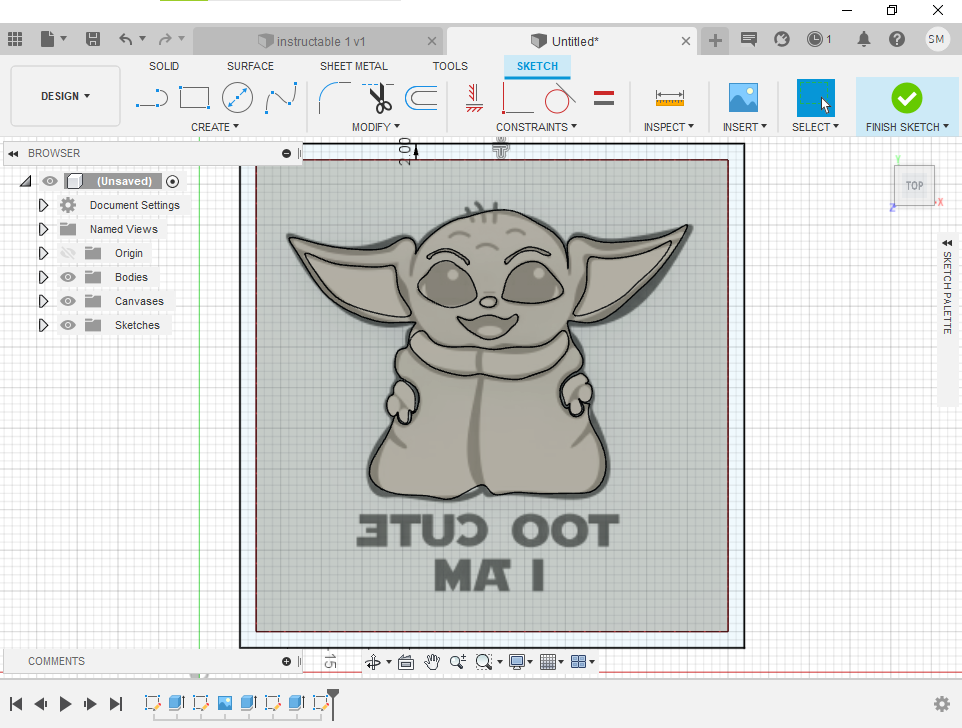Image resolution: width=962 pixels, height=728 pixels.
Task: Switch to the TOOLS tab
Action: point(450,66)
